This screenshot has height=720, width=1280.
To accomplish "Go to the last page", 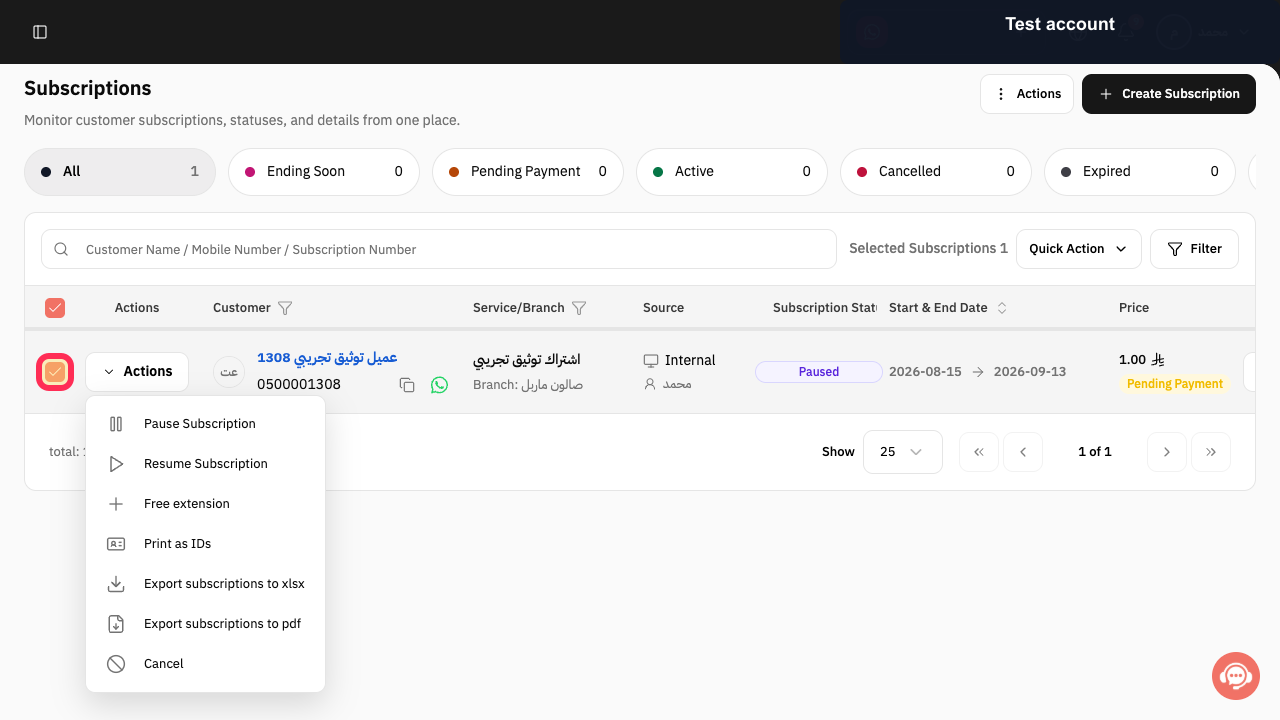I will [x=1211, y=452].
